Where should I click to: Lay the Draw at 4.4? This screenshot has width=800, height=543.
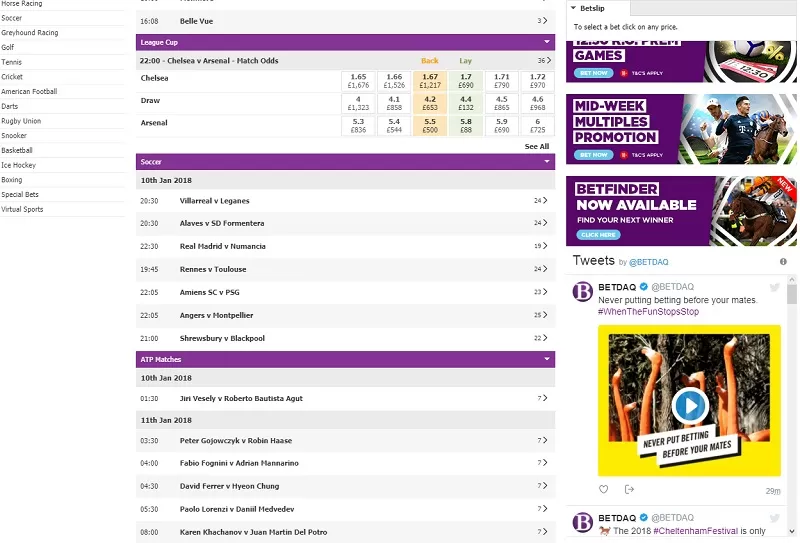[x=466, y=103]
